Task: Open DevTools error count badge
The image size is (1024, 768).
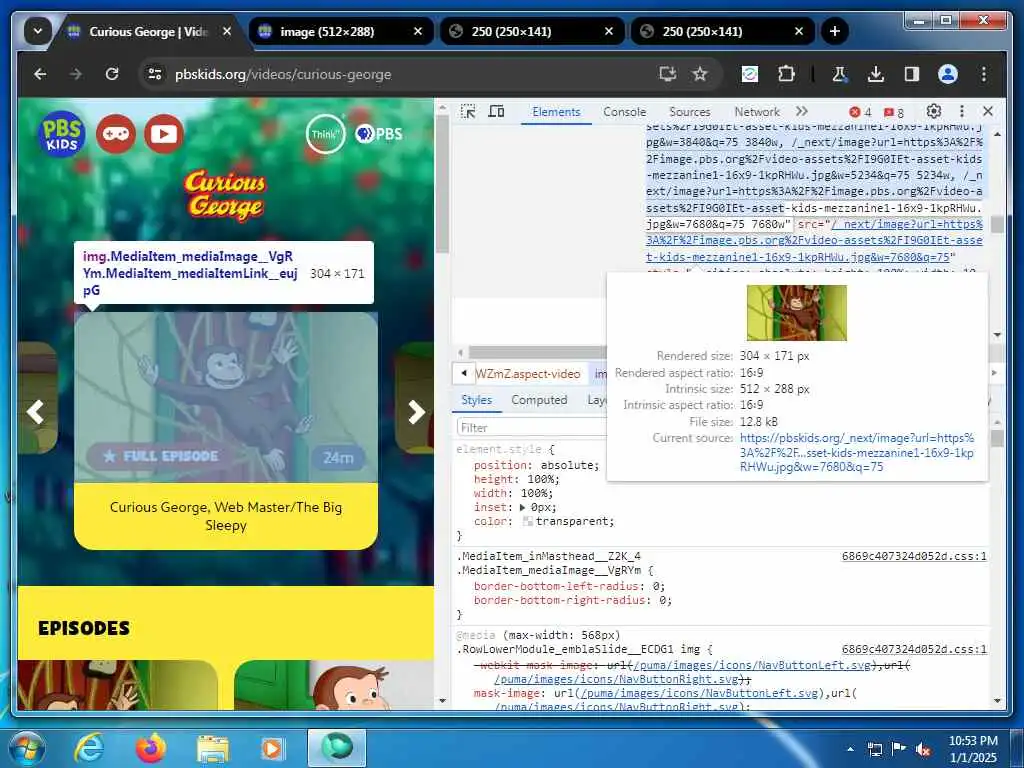Action: coord(860,112)
